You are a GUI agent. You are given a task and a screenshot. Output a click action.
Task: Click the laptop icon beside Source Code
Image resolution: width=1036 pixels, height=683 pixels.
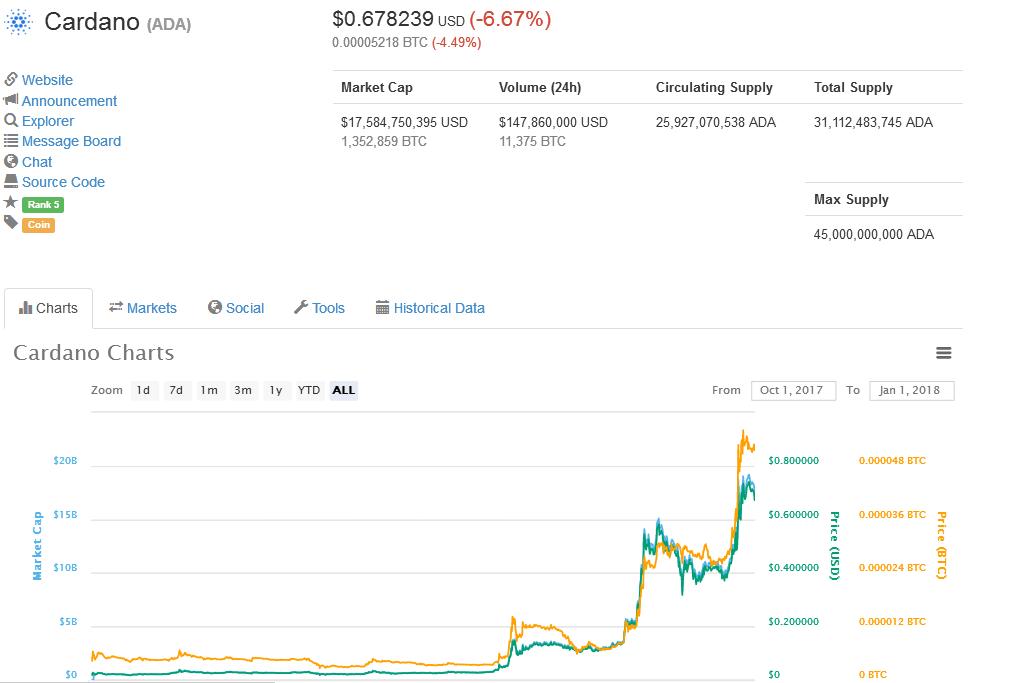click(11, 181)
